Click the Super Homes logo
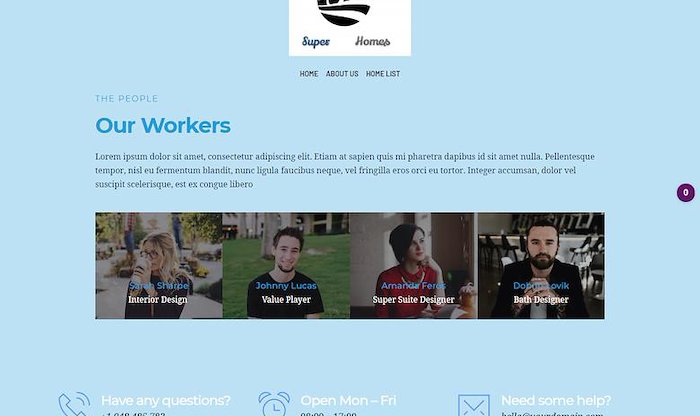The width and height of the screenshot is (700, 416). [350, 28]
